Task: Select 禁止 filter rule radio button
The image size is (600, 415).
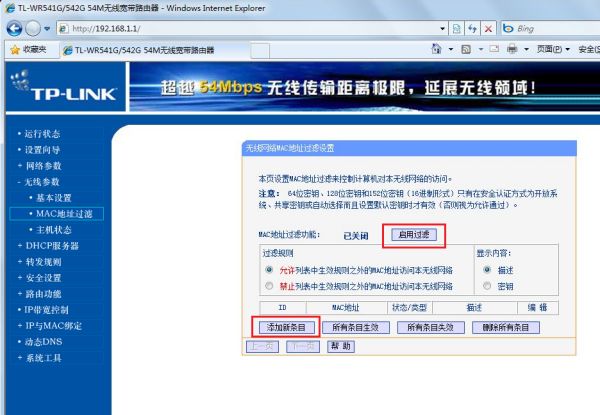Action: [269, 286]
